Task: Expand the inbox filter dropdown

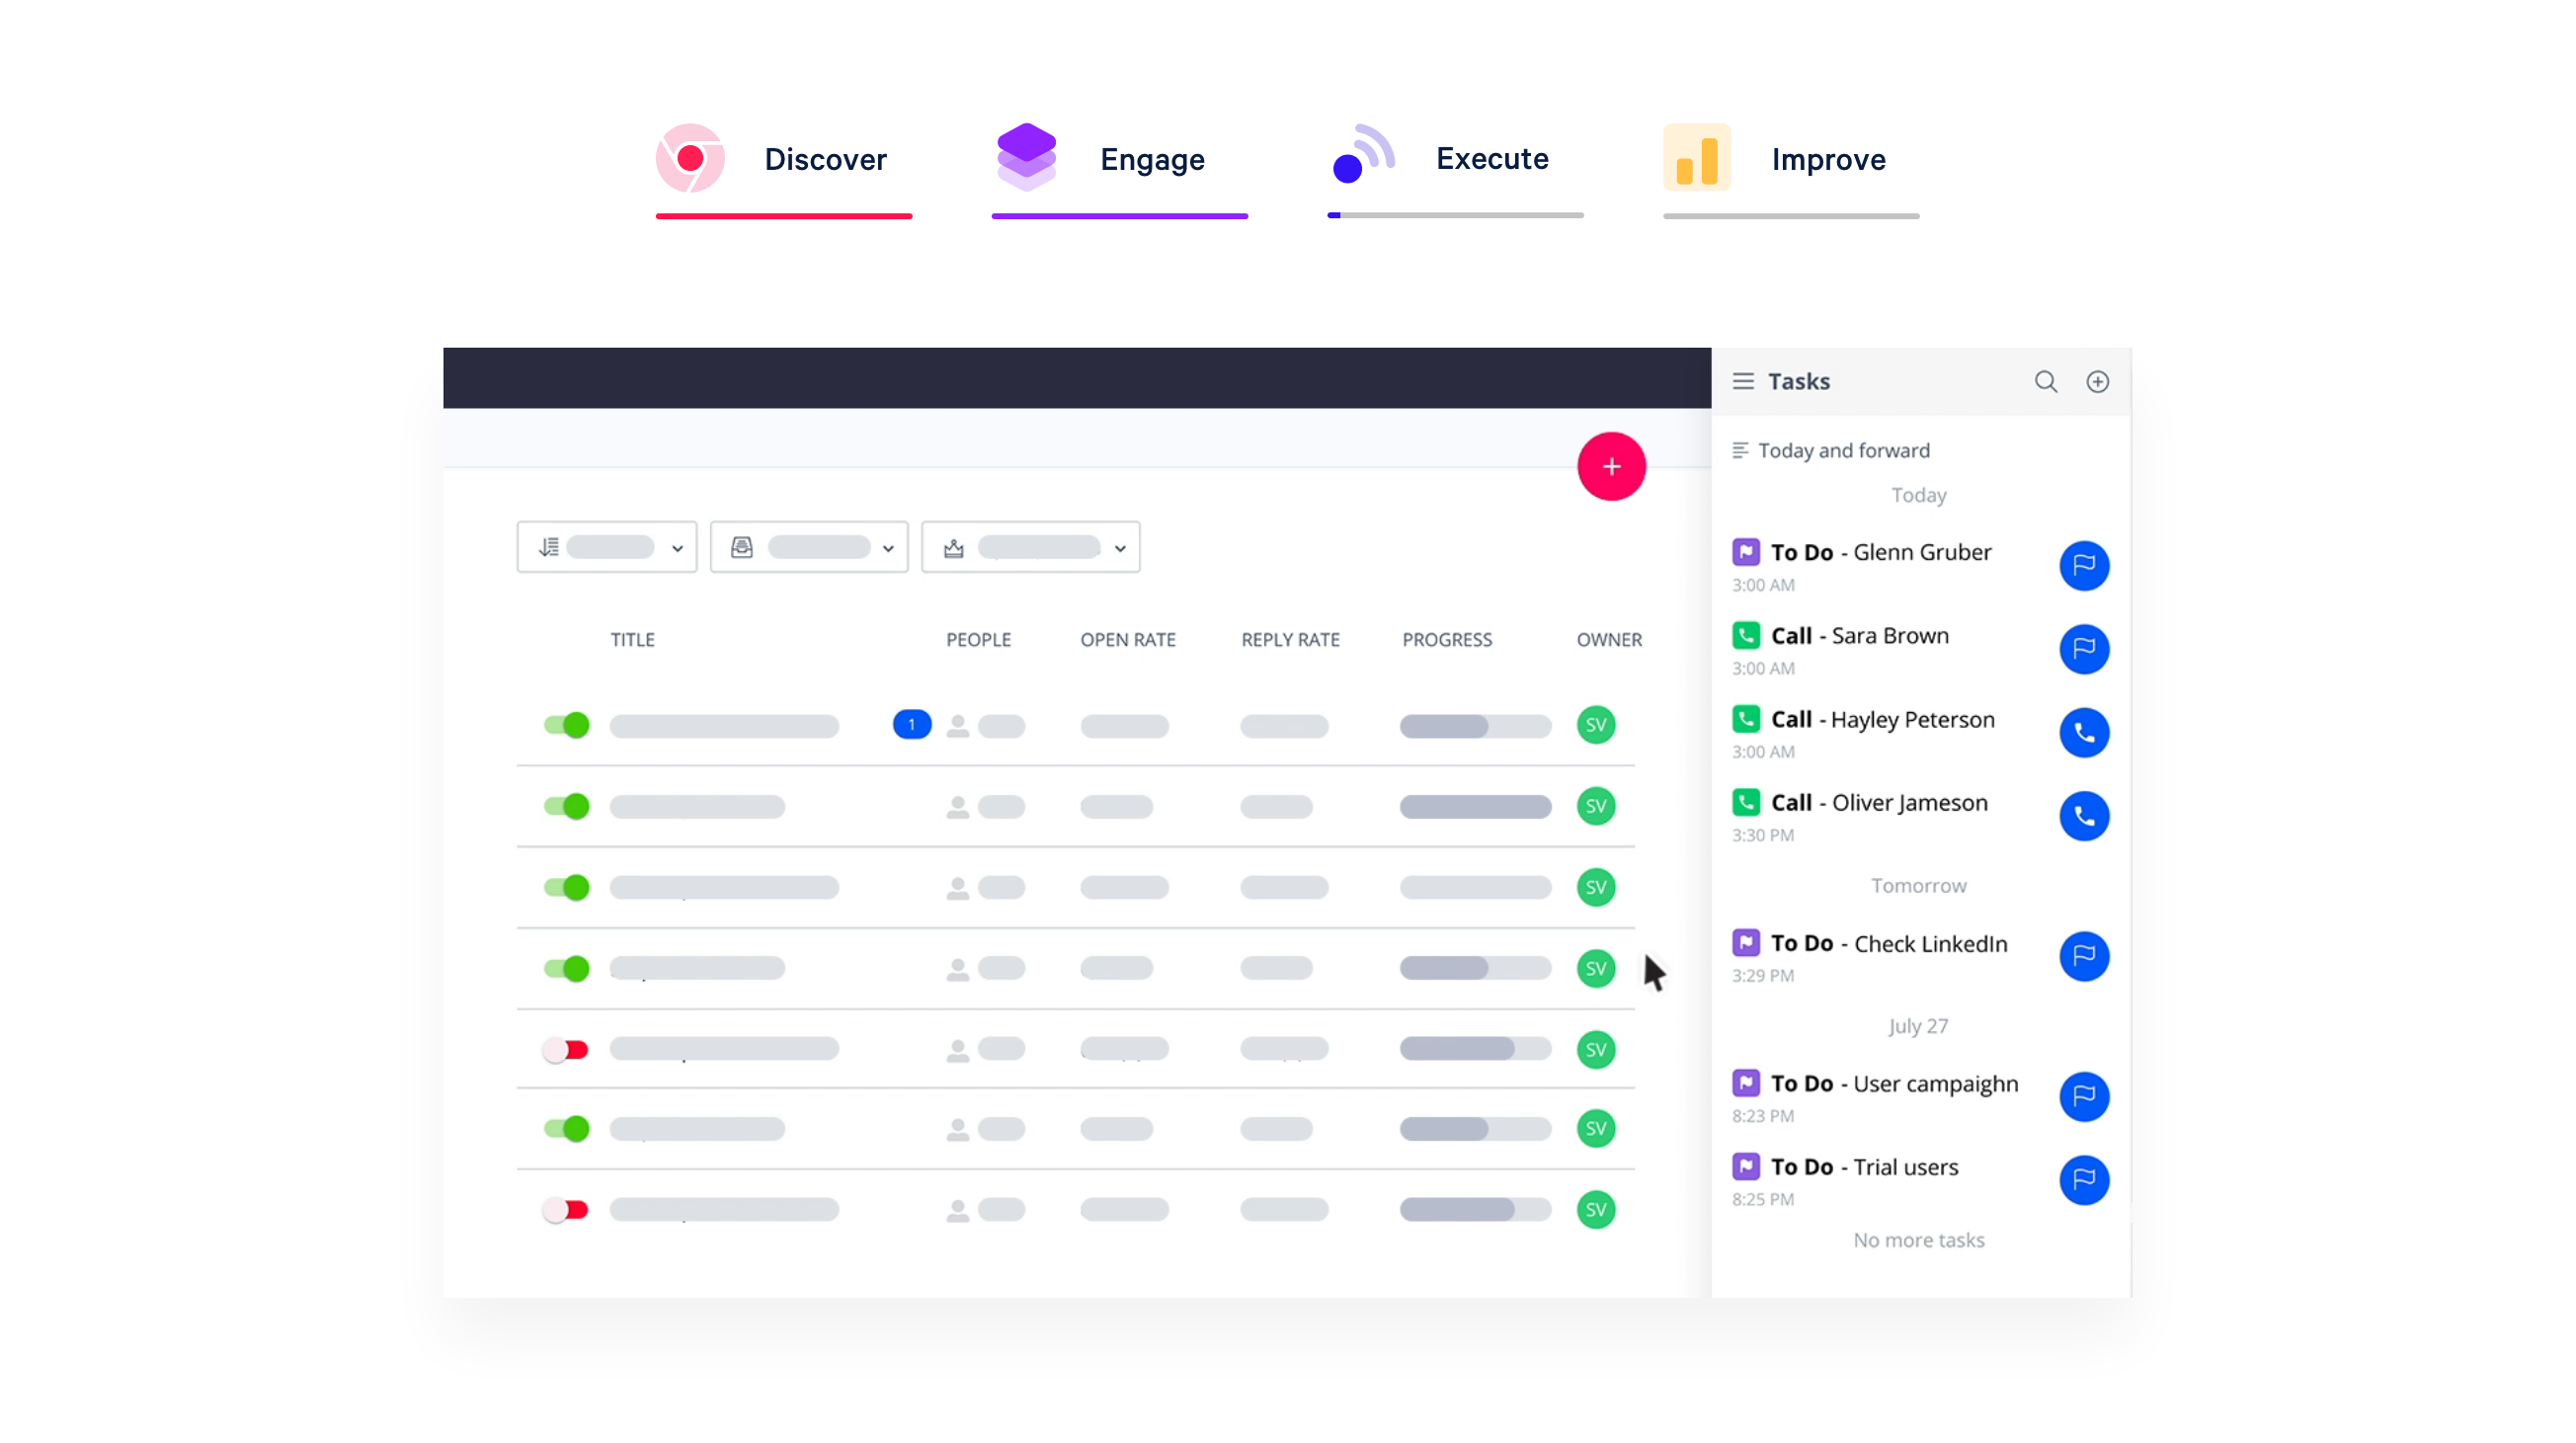Action: 808,547
